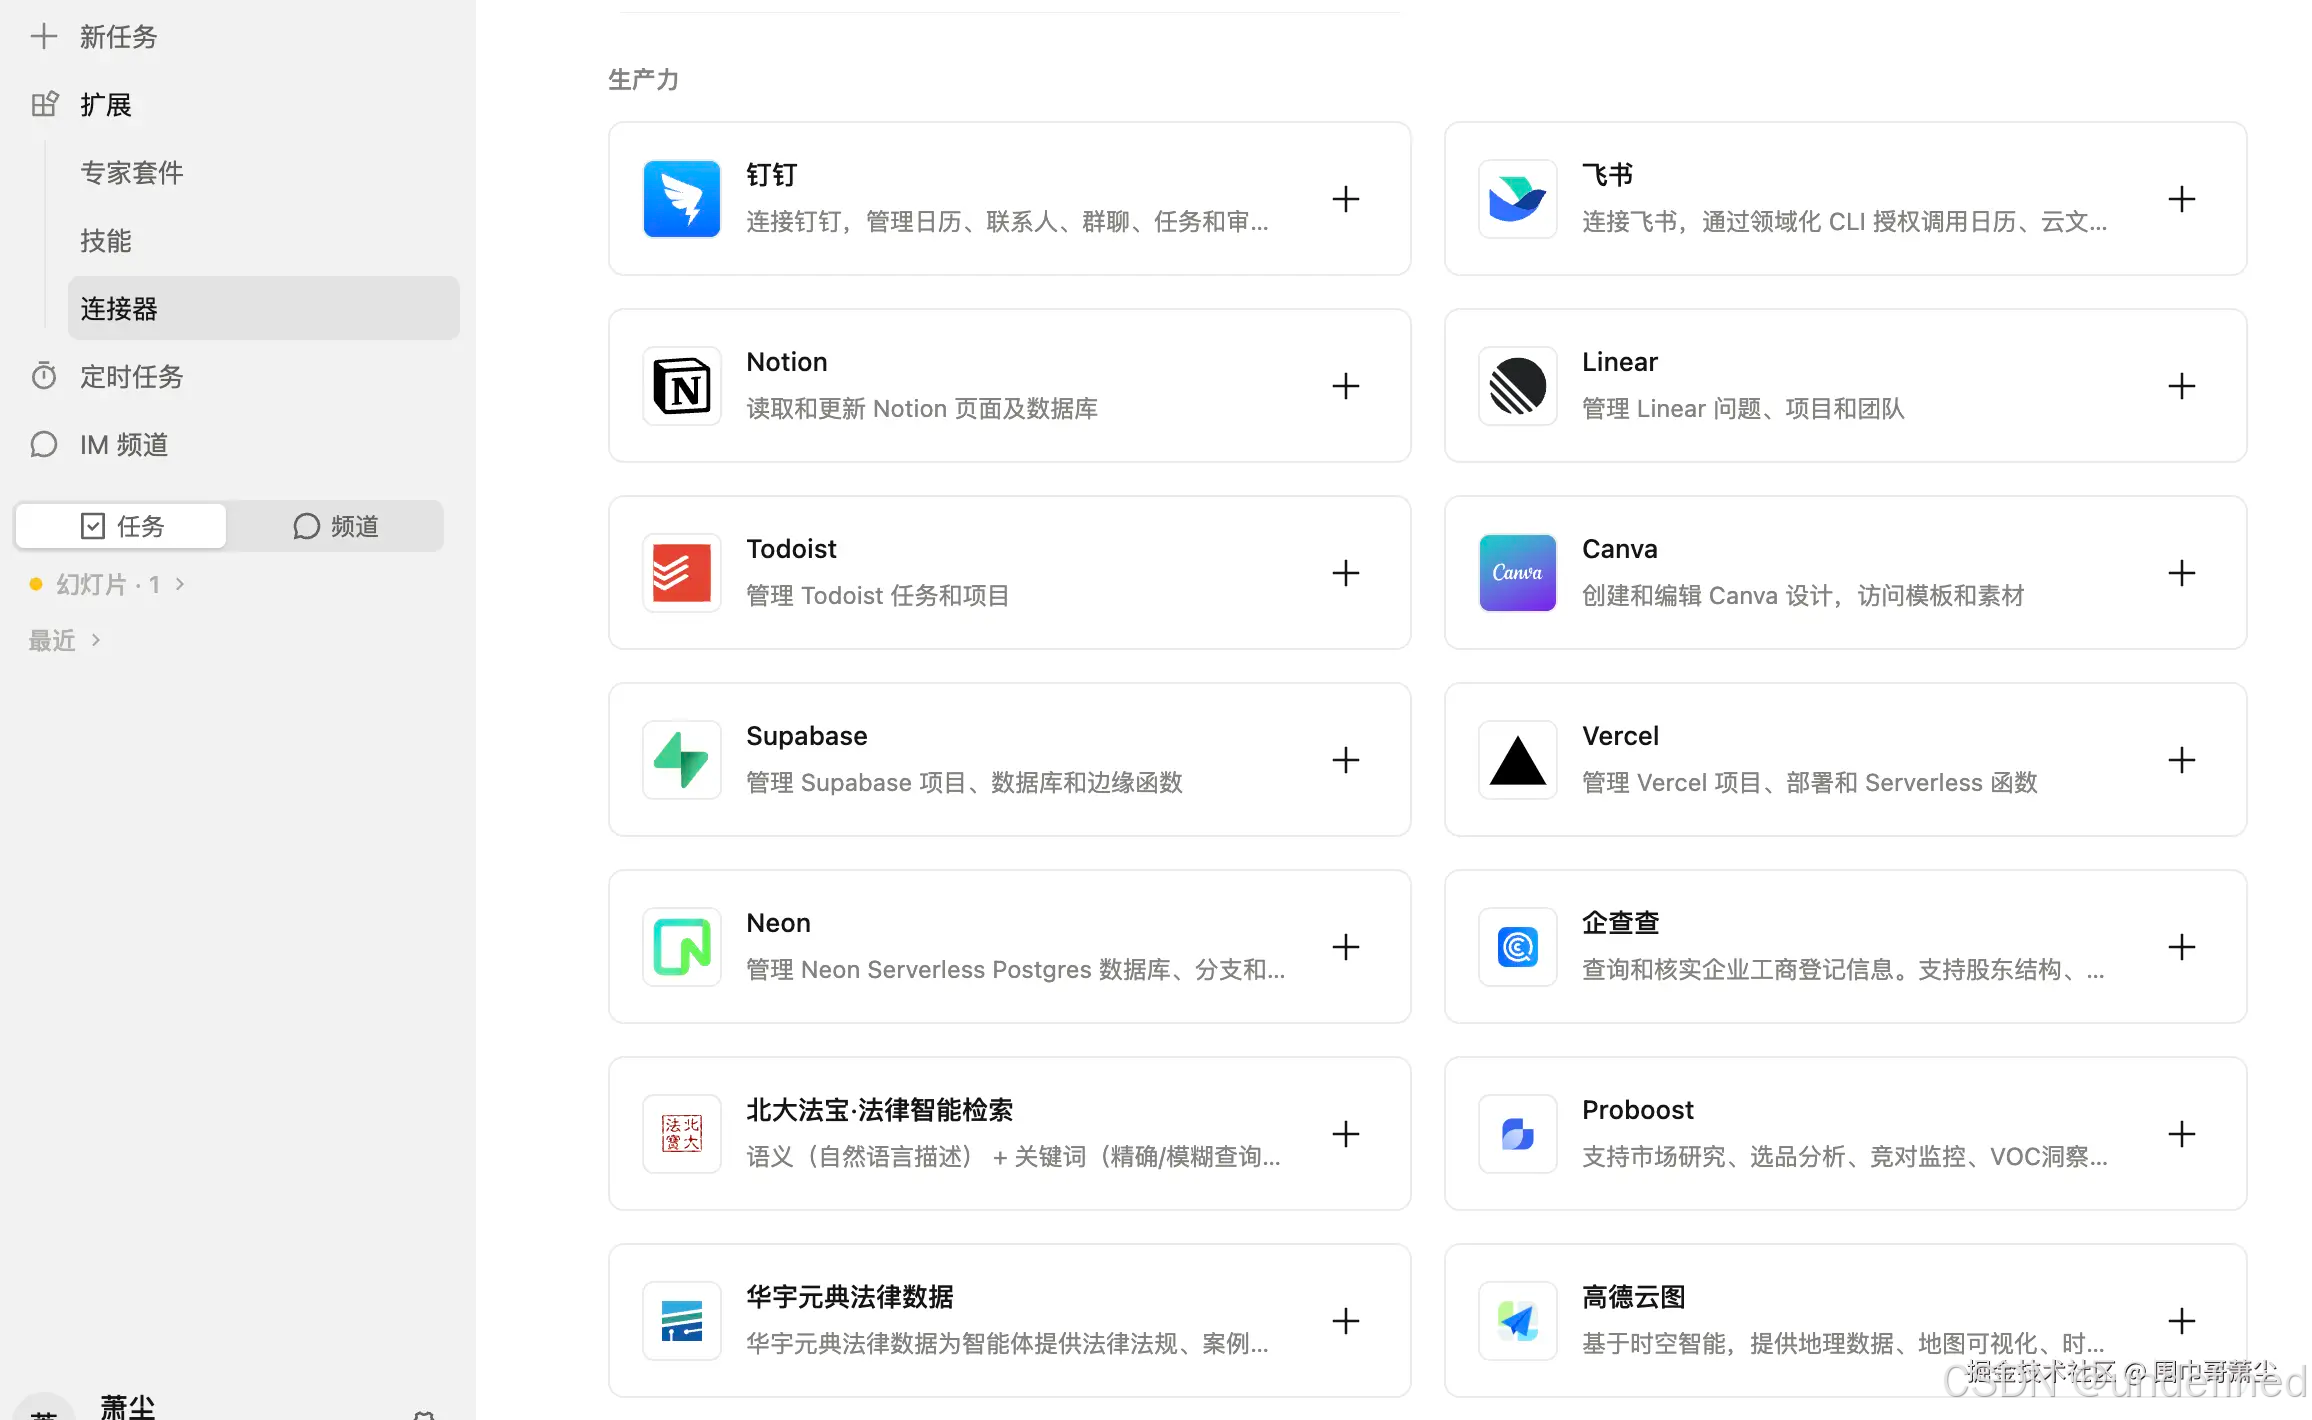Open the Vercel connector title
Viewport: 2312px width, 1420px height.
click(1620, 736)
